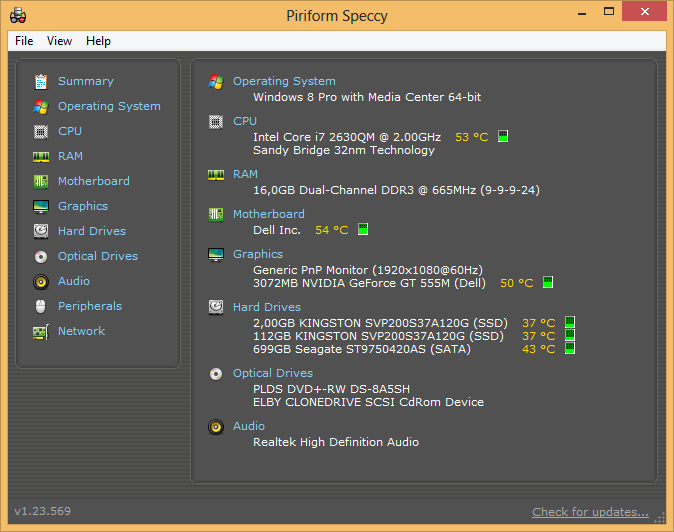Screen dimensions: 674x532
Task: Click the Hard Drives heading link in summary
Action: [267, 307]
